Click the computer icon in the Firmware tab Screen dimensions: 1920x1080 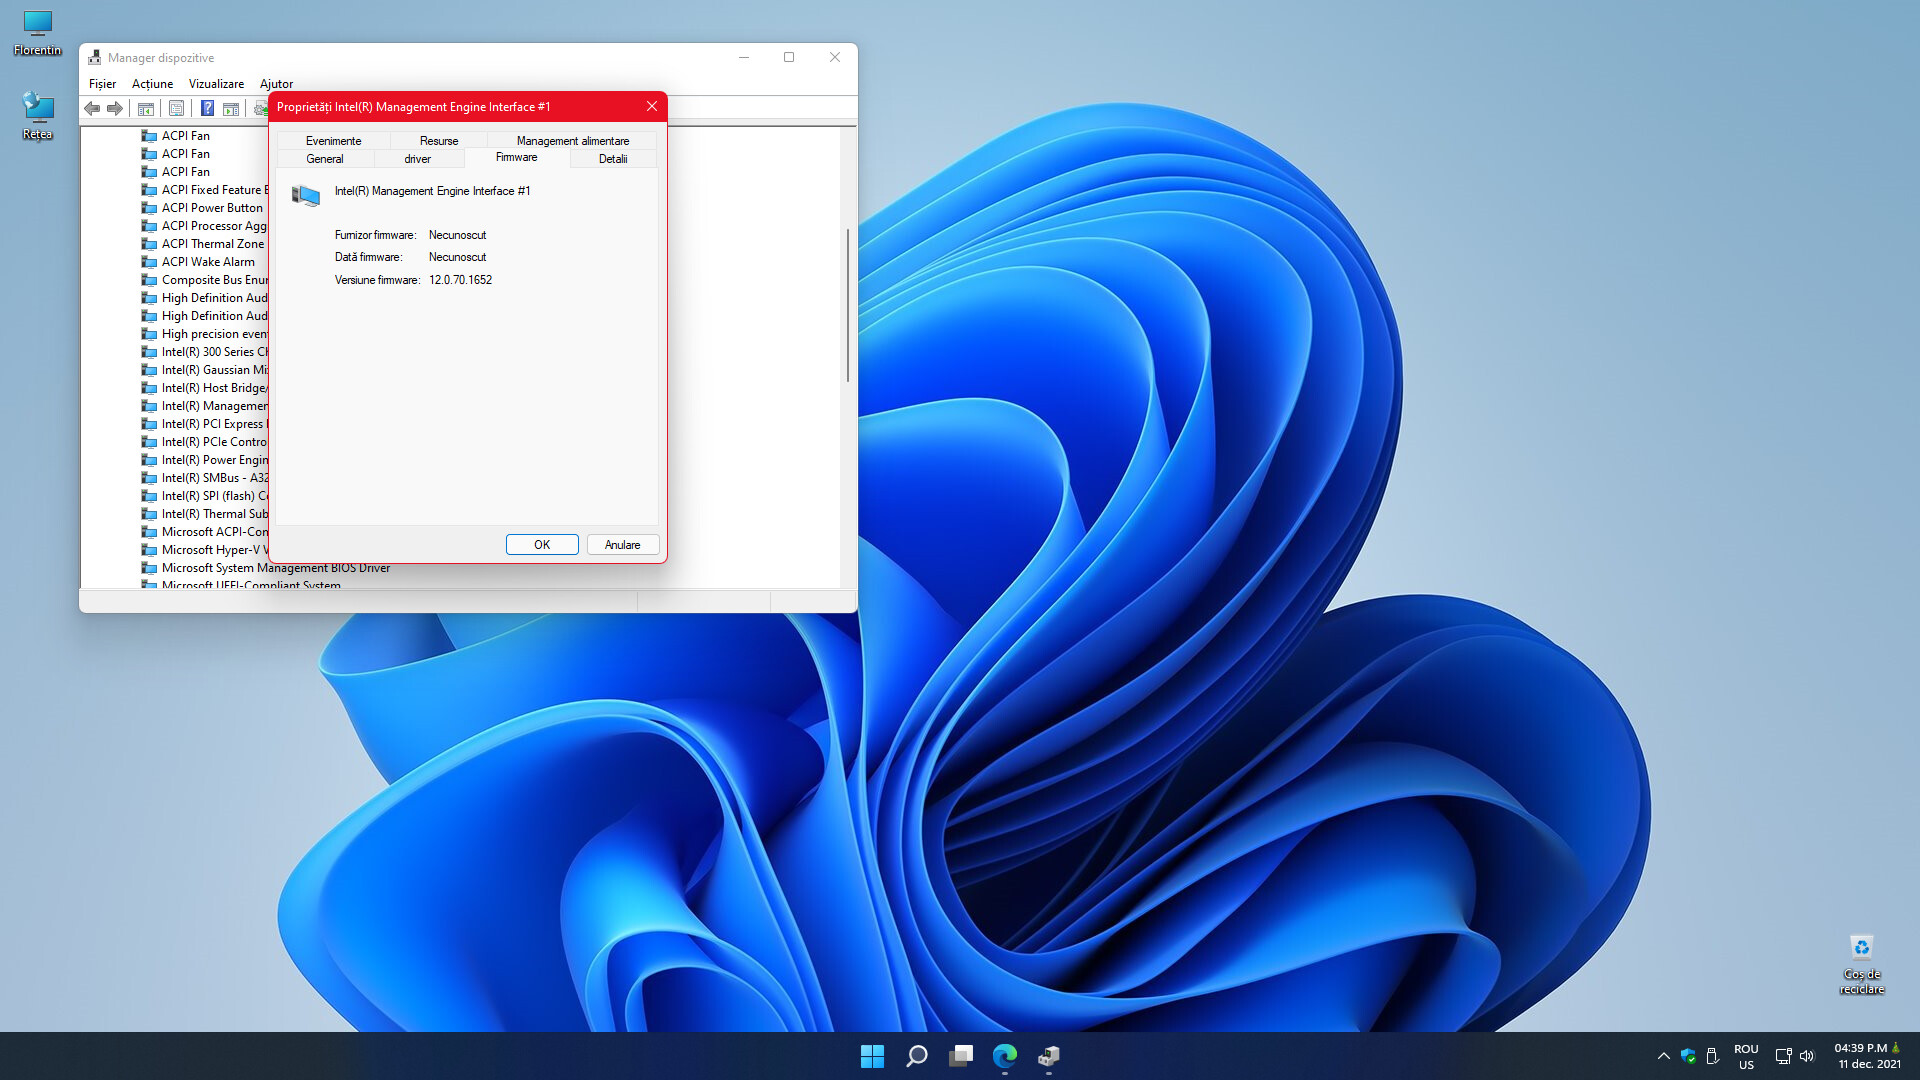[x=306, y=196]
